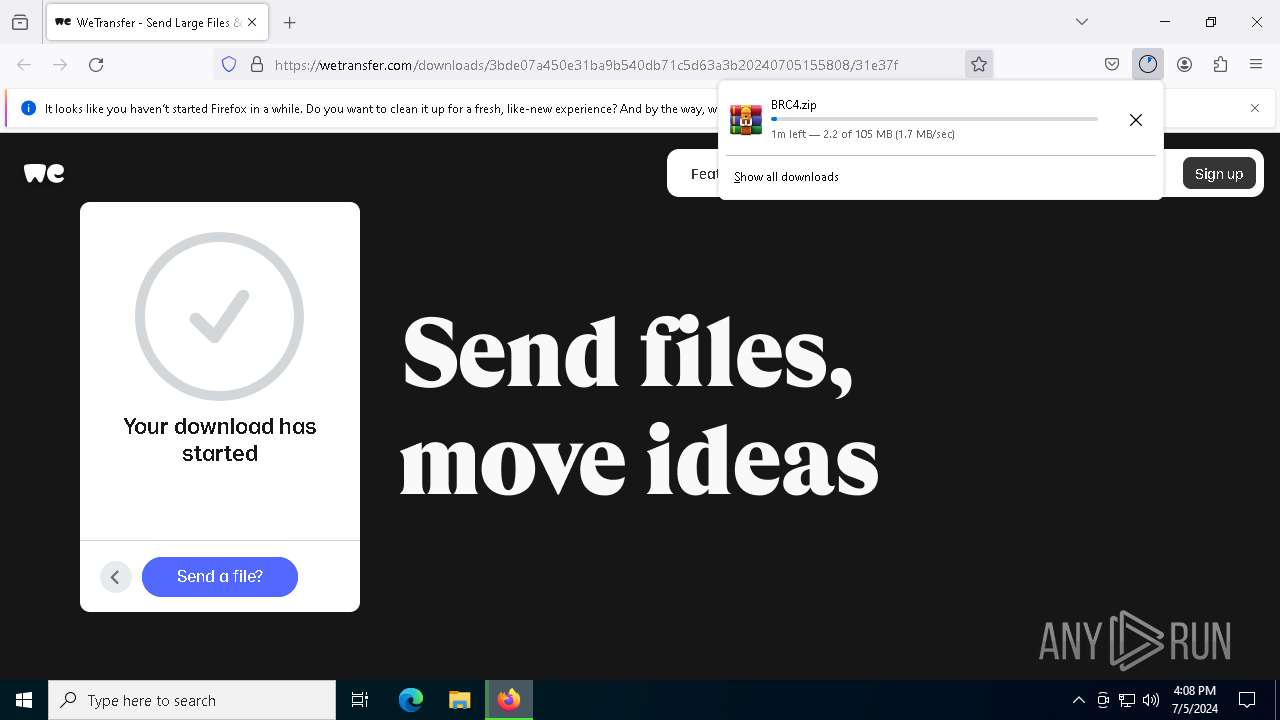This screenshot has height=720, width=1280.
Task: Click the Sign up button
Action: pyautogui.click(x=1219, y=173)
